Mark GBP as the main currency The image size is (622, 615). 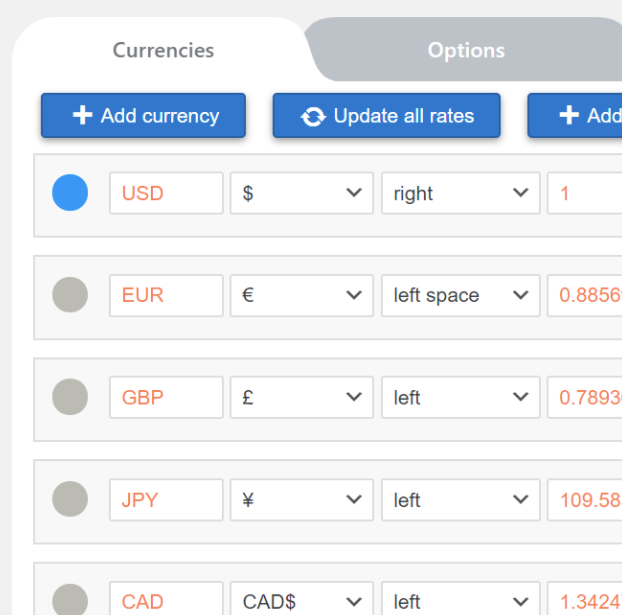(70, 397)
